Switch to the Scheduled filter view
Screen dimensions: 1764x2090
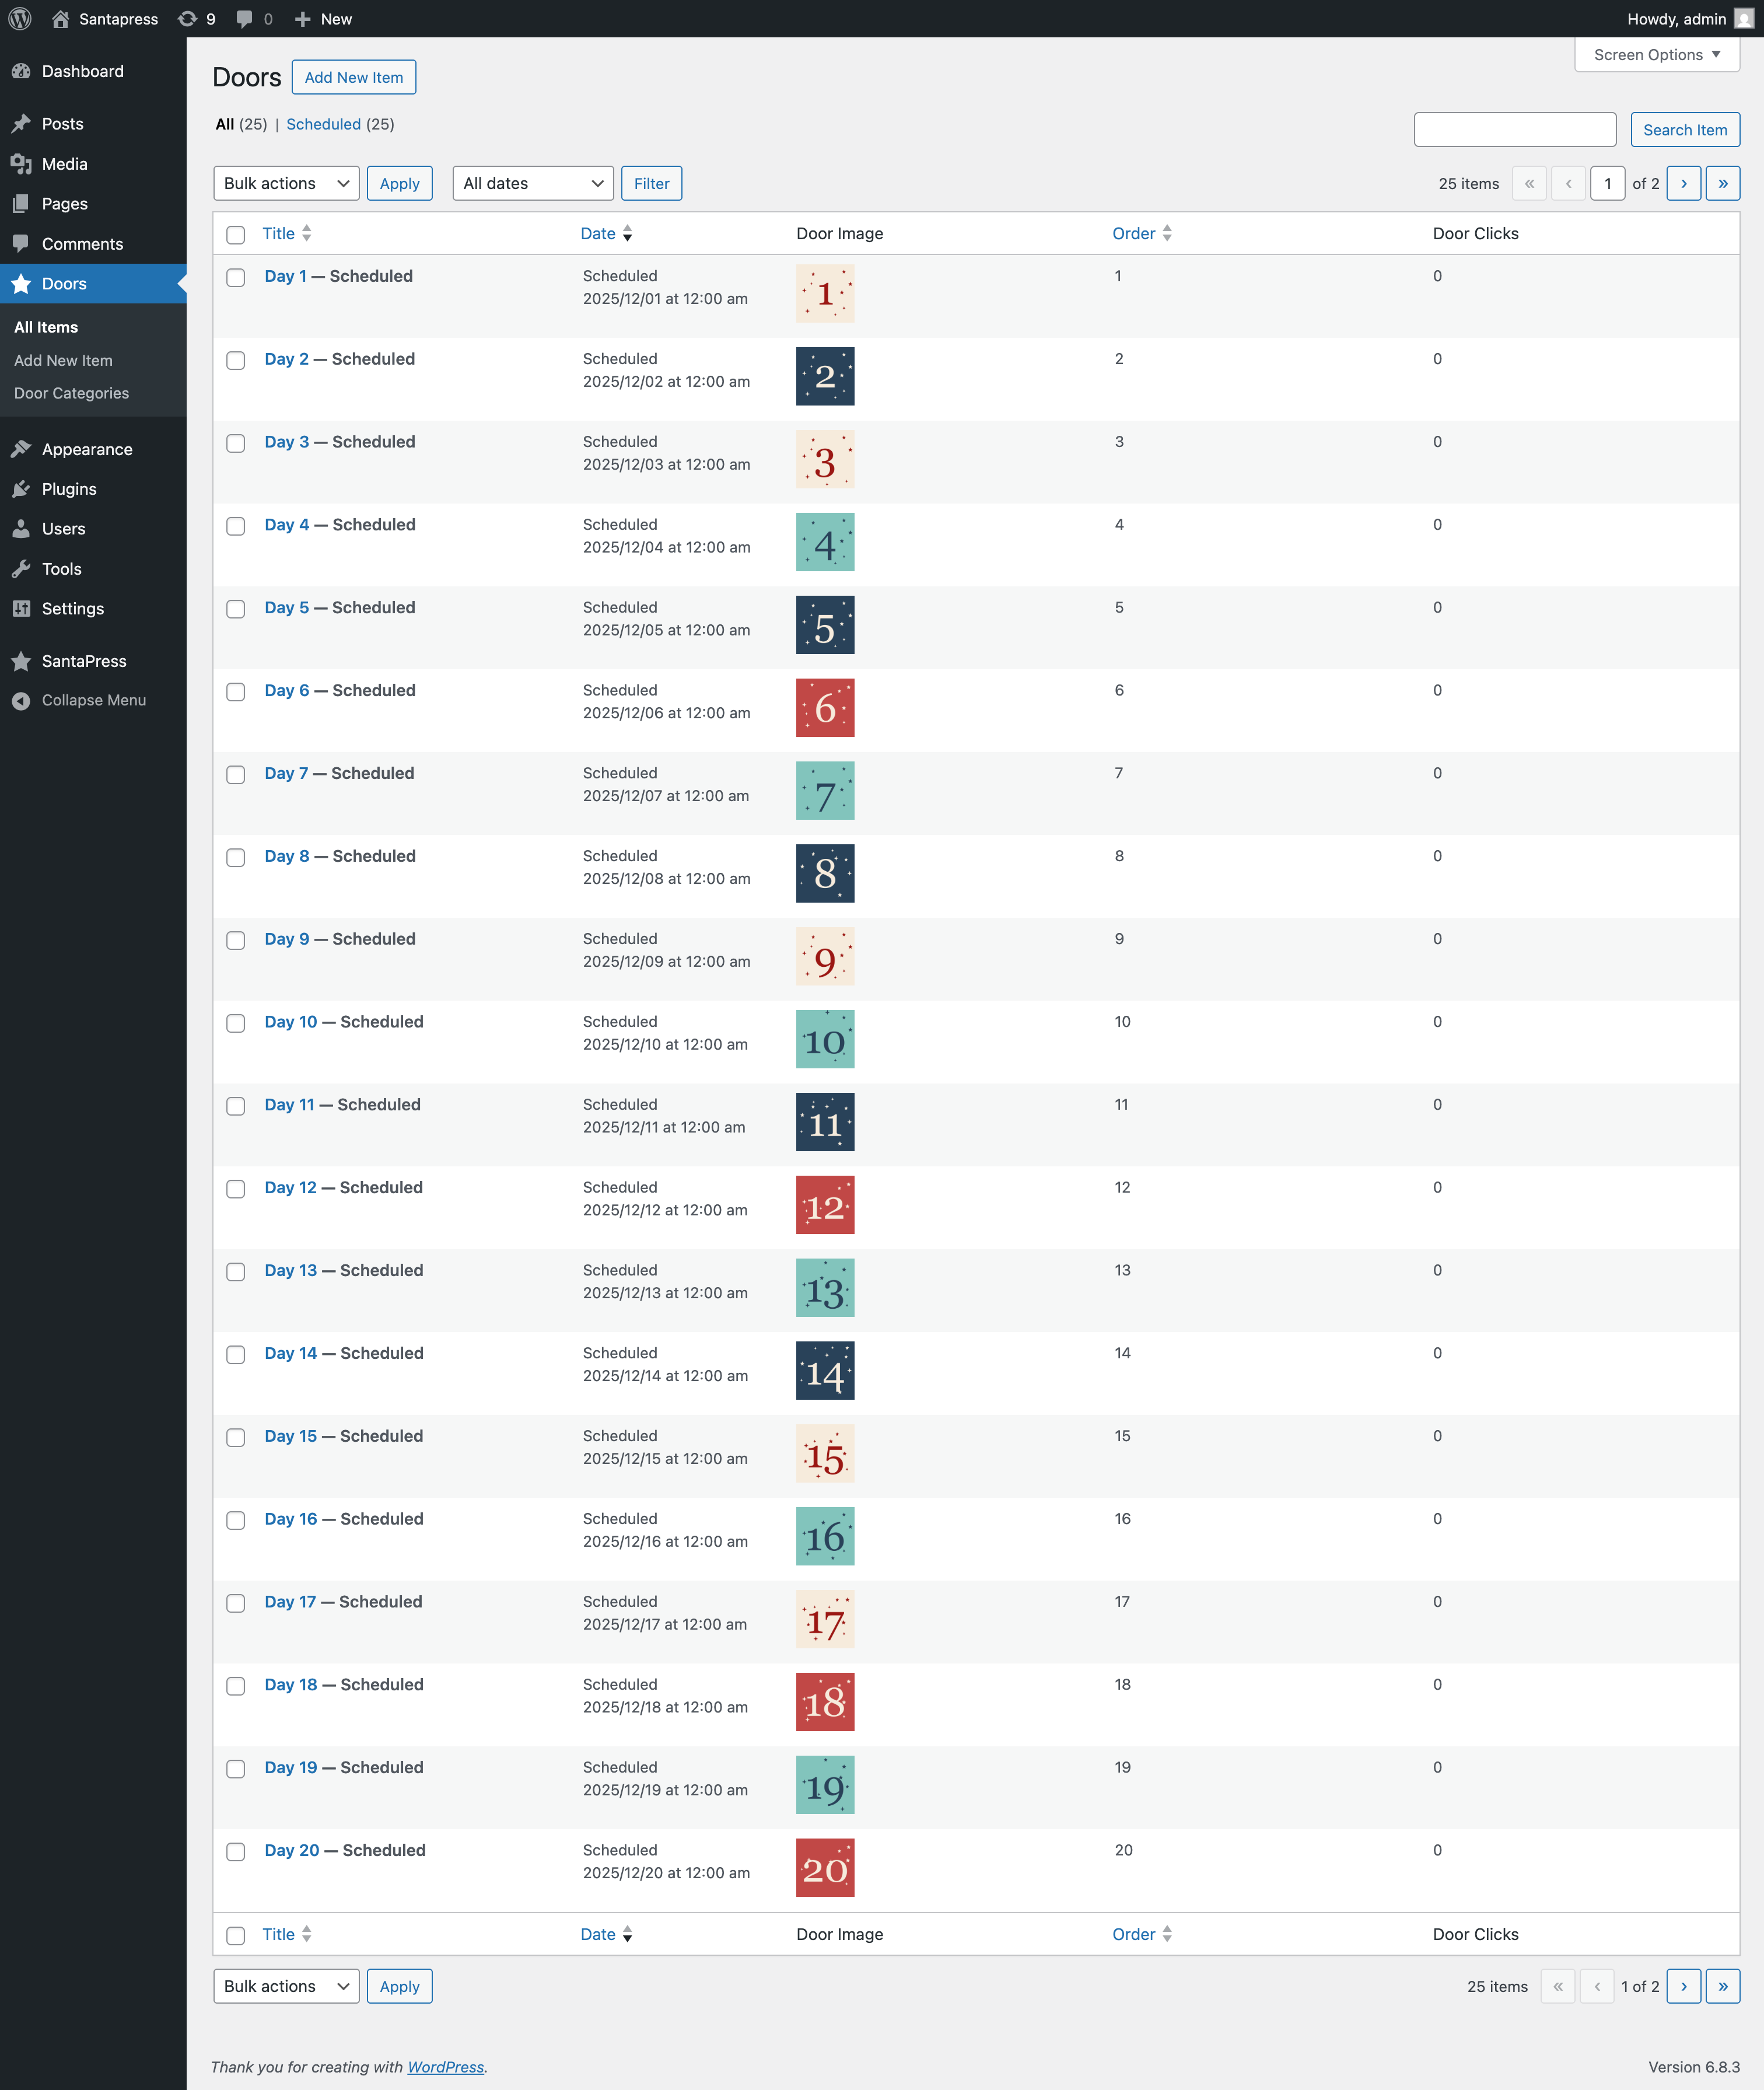[x=323, y=124]
